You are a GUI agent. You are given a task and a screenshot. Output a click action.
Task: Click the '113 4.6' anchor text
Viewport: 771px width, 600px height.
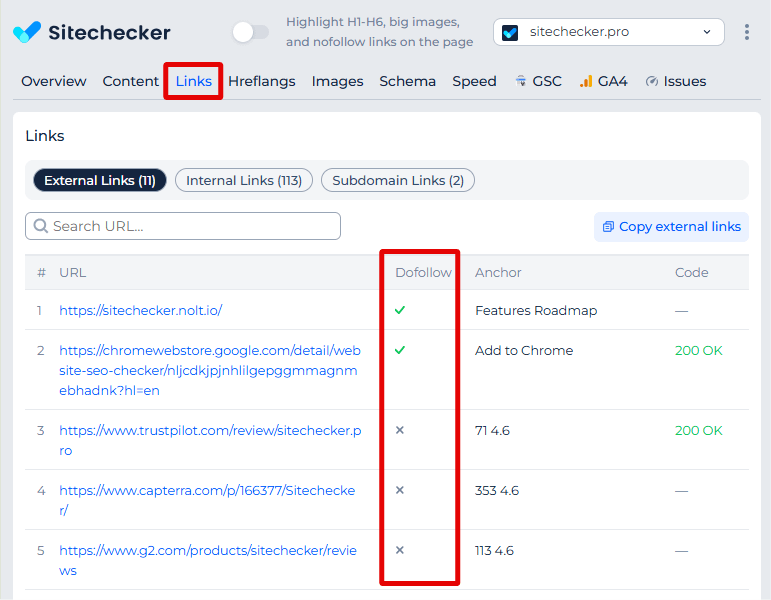coord(494,550)
